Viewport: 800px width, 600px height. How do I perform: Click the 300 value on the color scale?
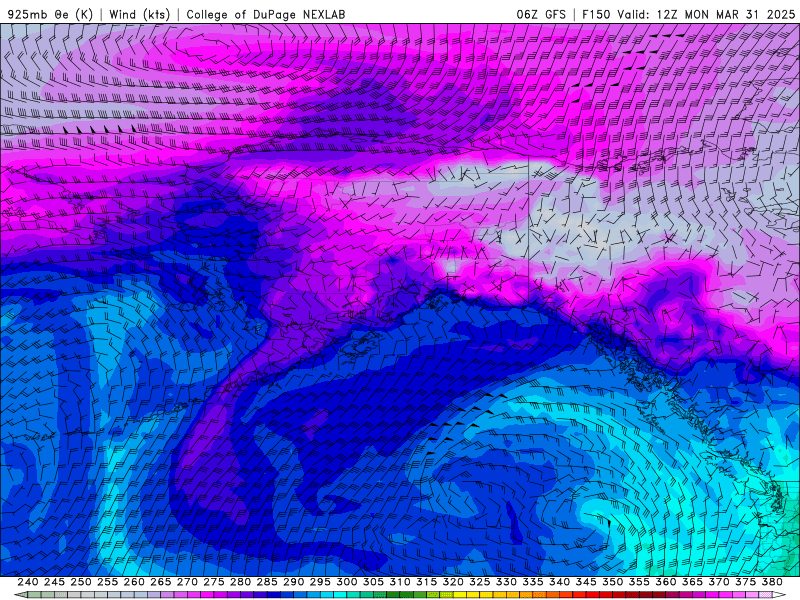point(347,582)
